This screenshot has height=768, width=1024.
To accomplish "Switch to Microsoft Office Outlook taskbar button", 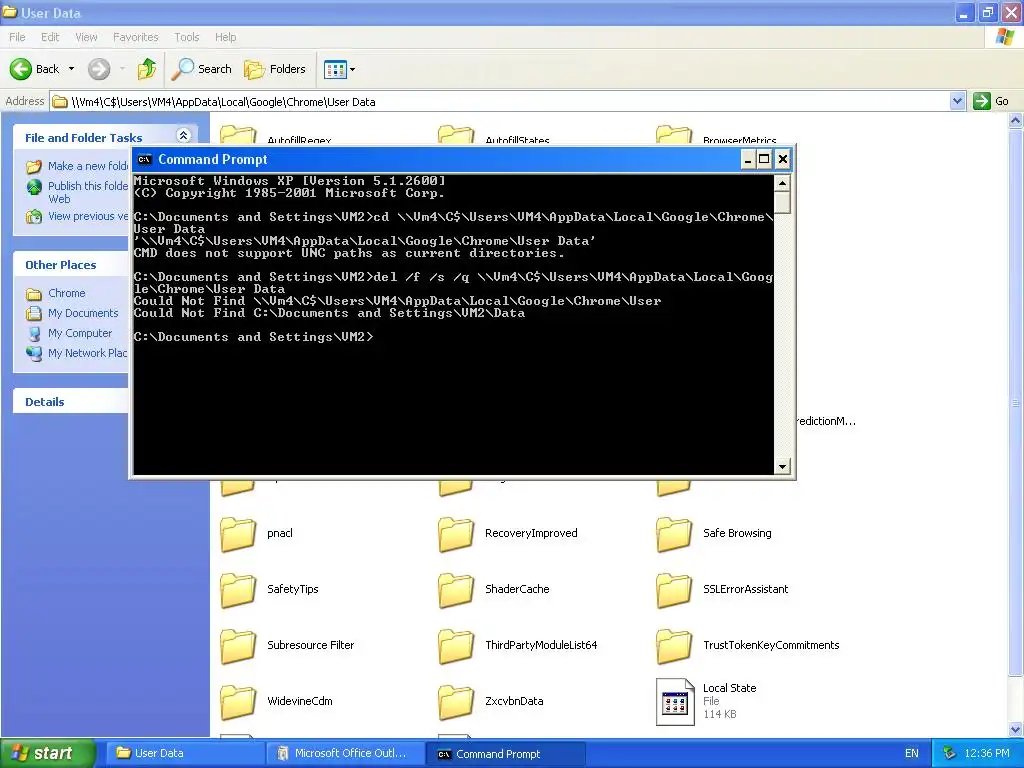I will (345, 754).
